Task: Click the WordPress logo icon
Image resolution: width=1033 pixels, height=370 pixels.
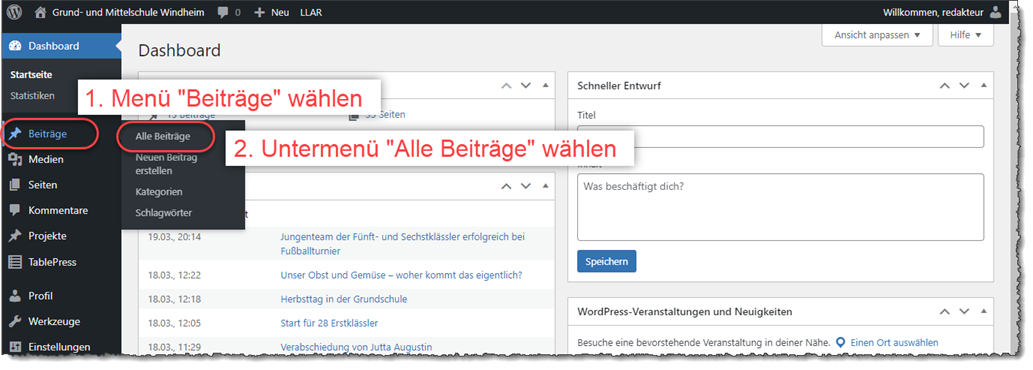Action: [x=14, y=12]
